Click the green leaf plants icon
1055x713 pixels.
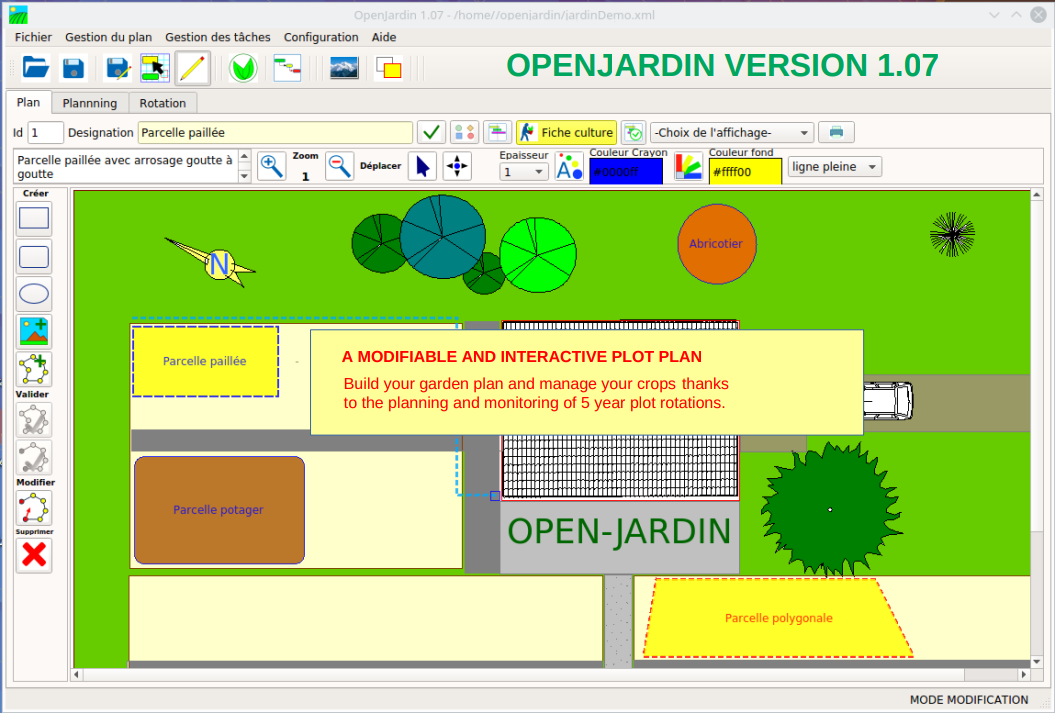(x=241, y=67)
